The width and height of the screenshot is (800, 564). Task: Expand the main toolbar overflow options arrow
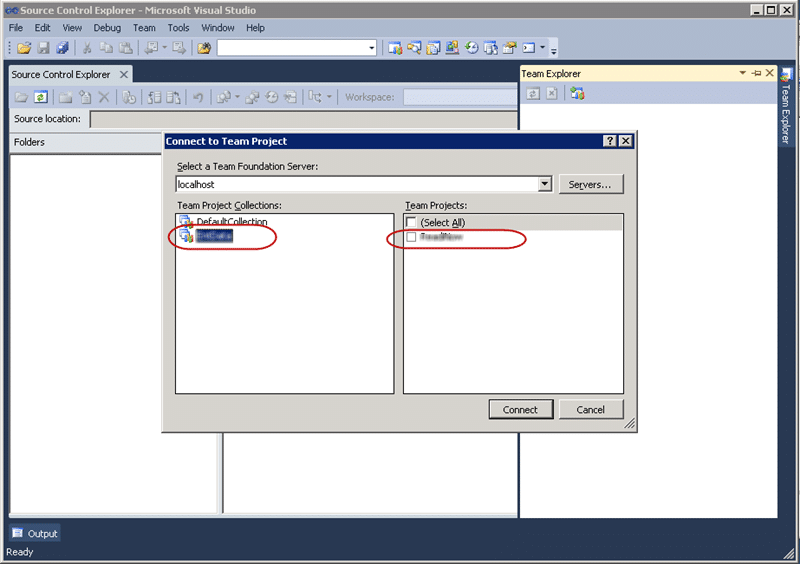pyautogui.click(x=554, y=50)
